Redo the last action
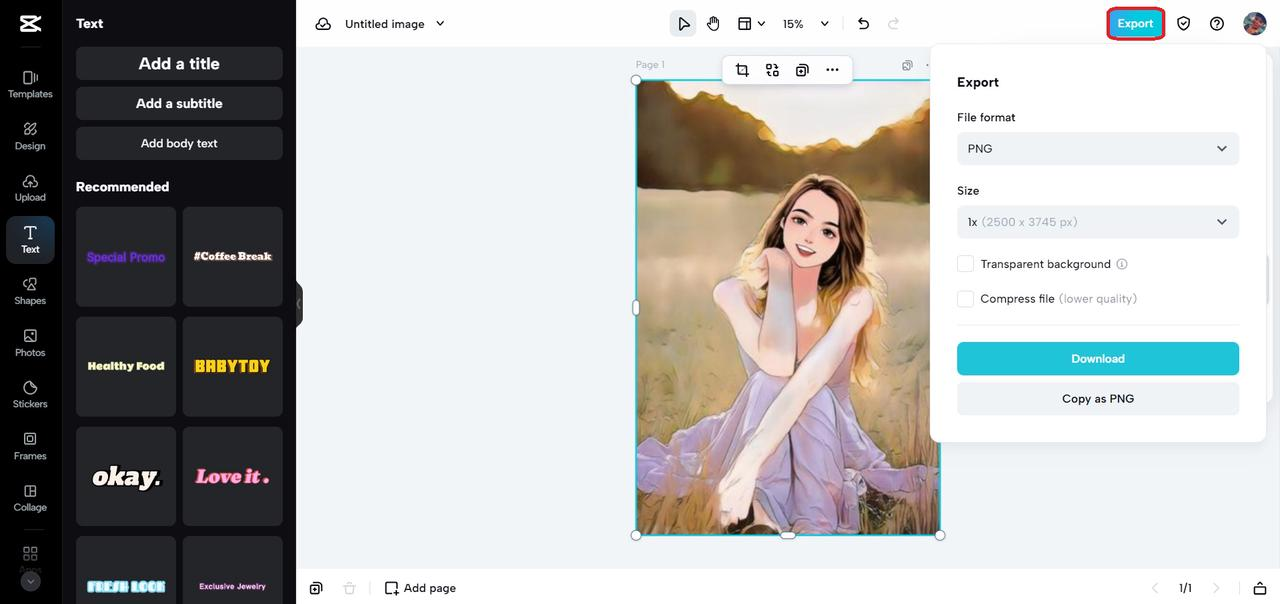Screen dimensions: 1280x604 click(x=893, y=23)
